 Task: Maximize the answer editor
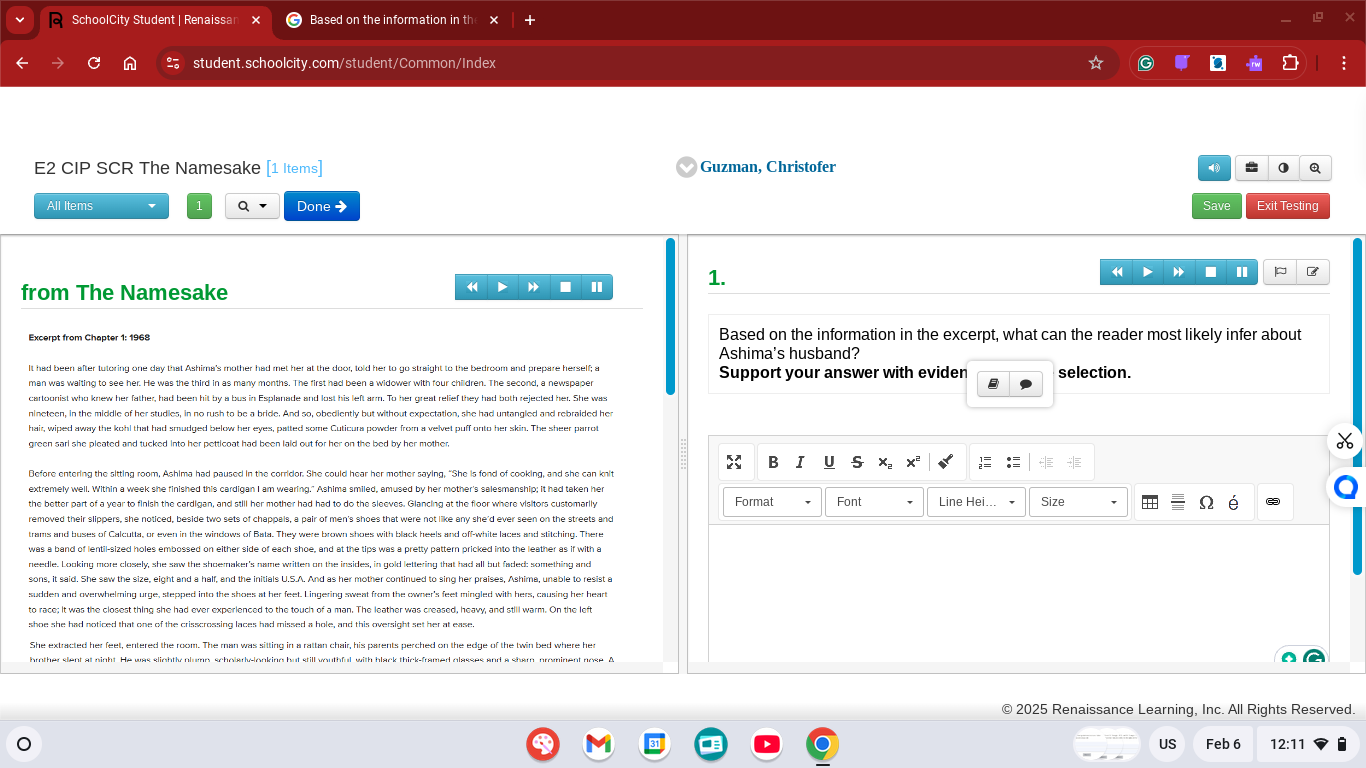pyautogui.click(x=734, y=462)
